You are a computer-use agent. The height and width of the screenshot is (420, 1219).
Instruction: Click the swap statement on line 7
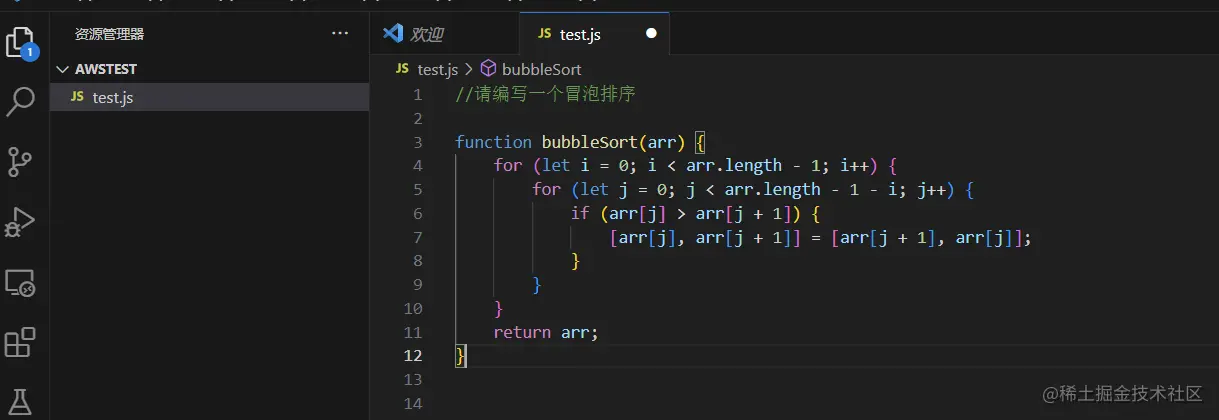click(820, 237)
